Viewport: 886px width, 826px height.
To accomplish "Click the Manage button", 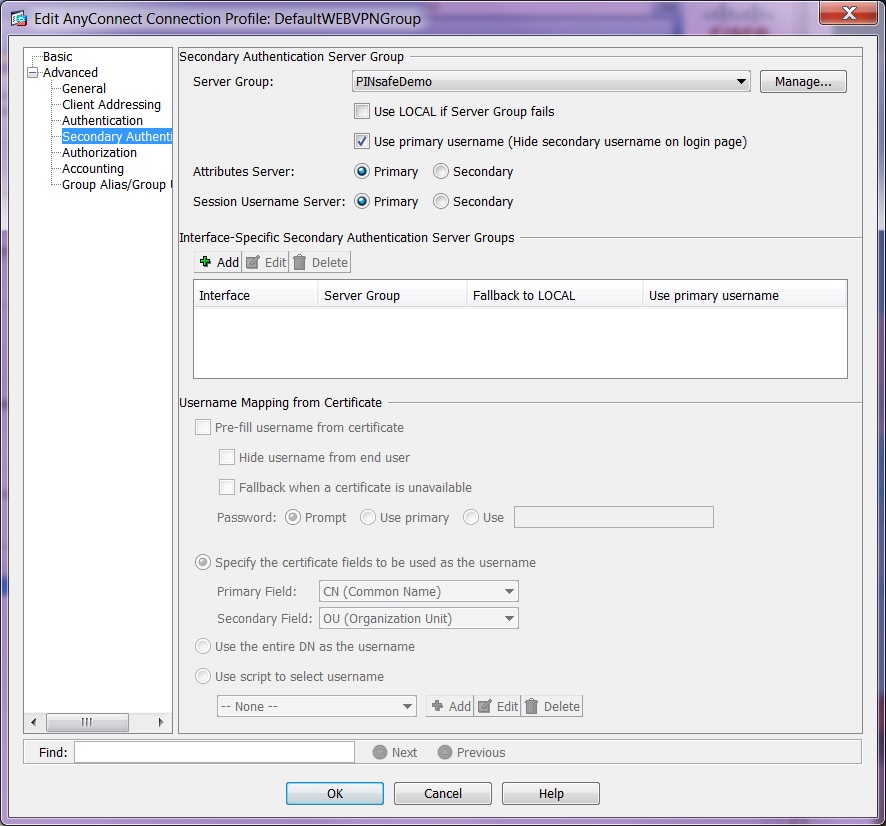I will pyautogui.click(x=802, y=81).
